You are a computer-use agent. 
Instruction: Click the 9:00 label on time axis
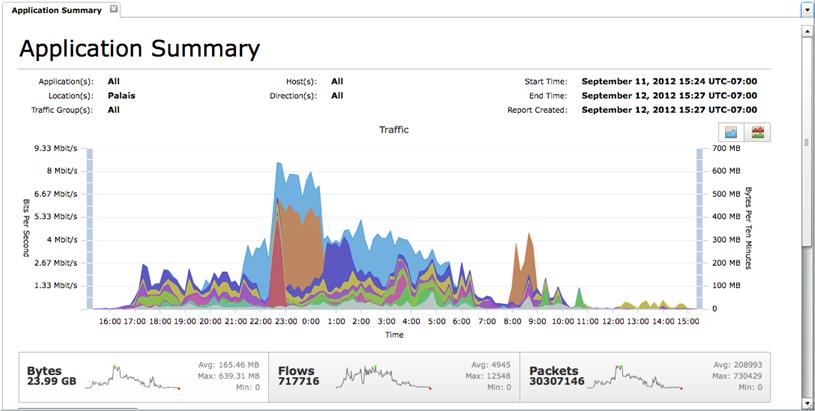(537, 322)
